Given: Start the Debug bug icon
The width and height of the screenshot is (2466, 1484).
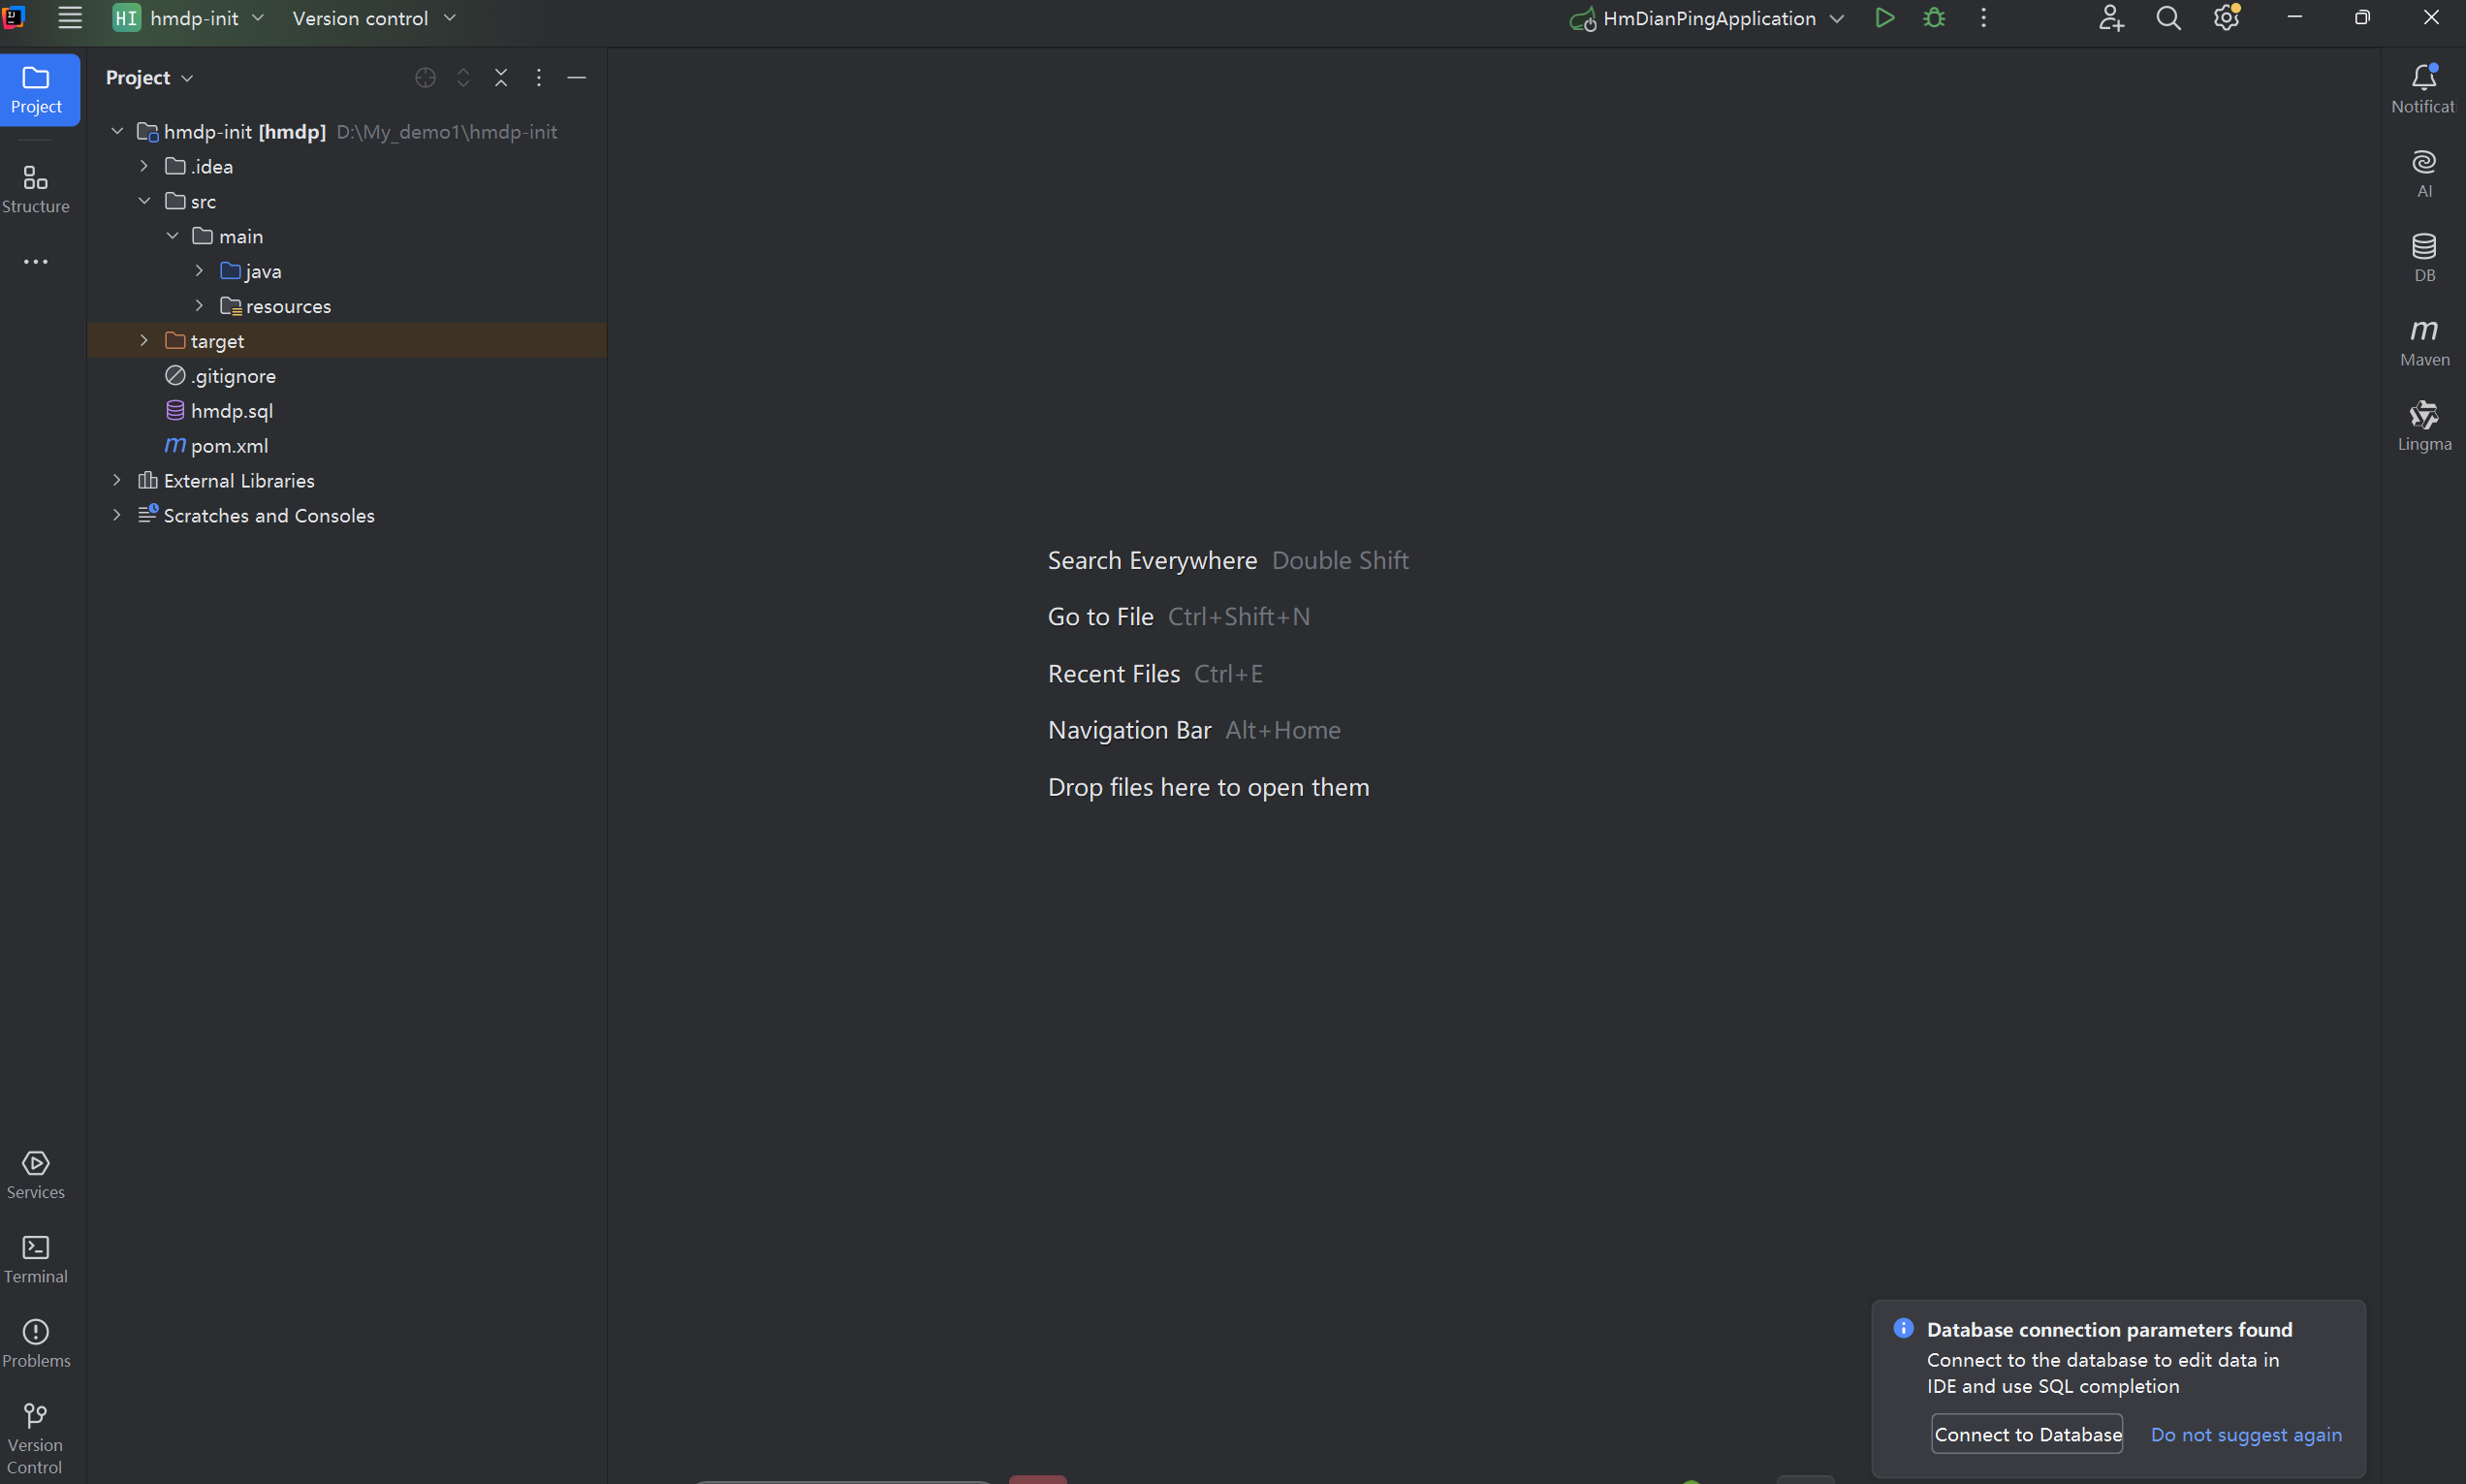Looking at the screenshot, I should 1934,18.
